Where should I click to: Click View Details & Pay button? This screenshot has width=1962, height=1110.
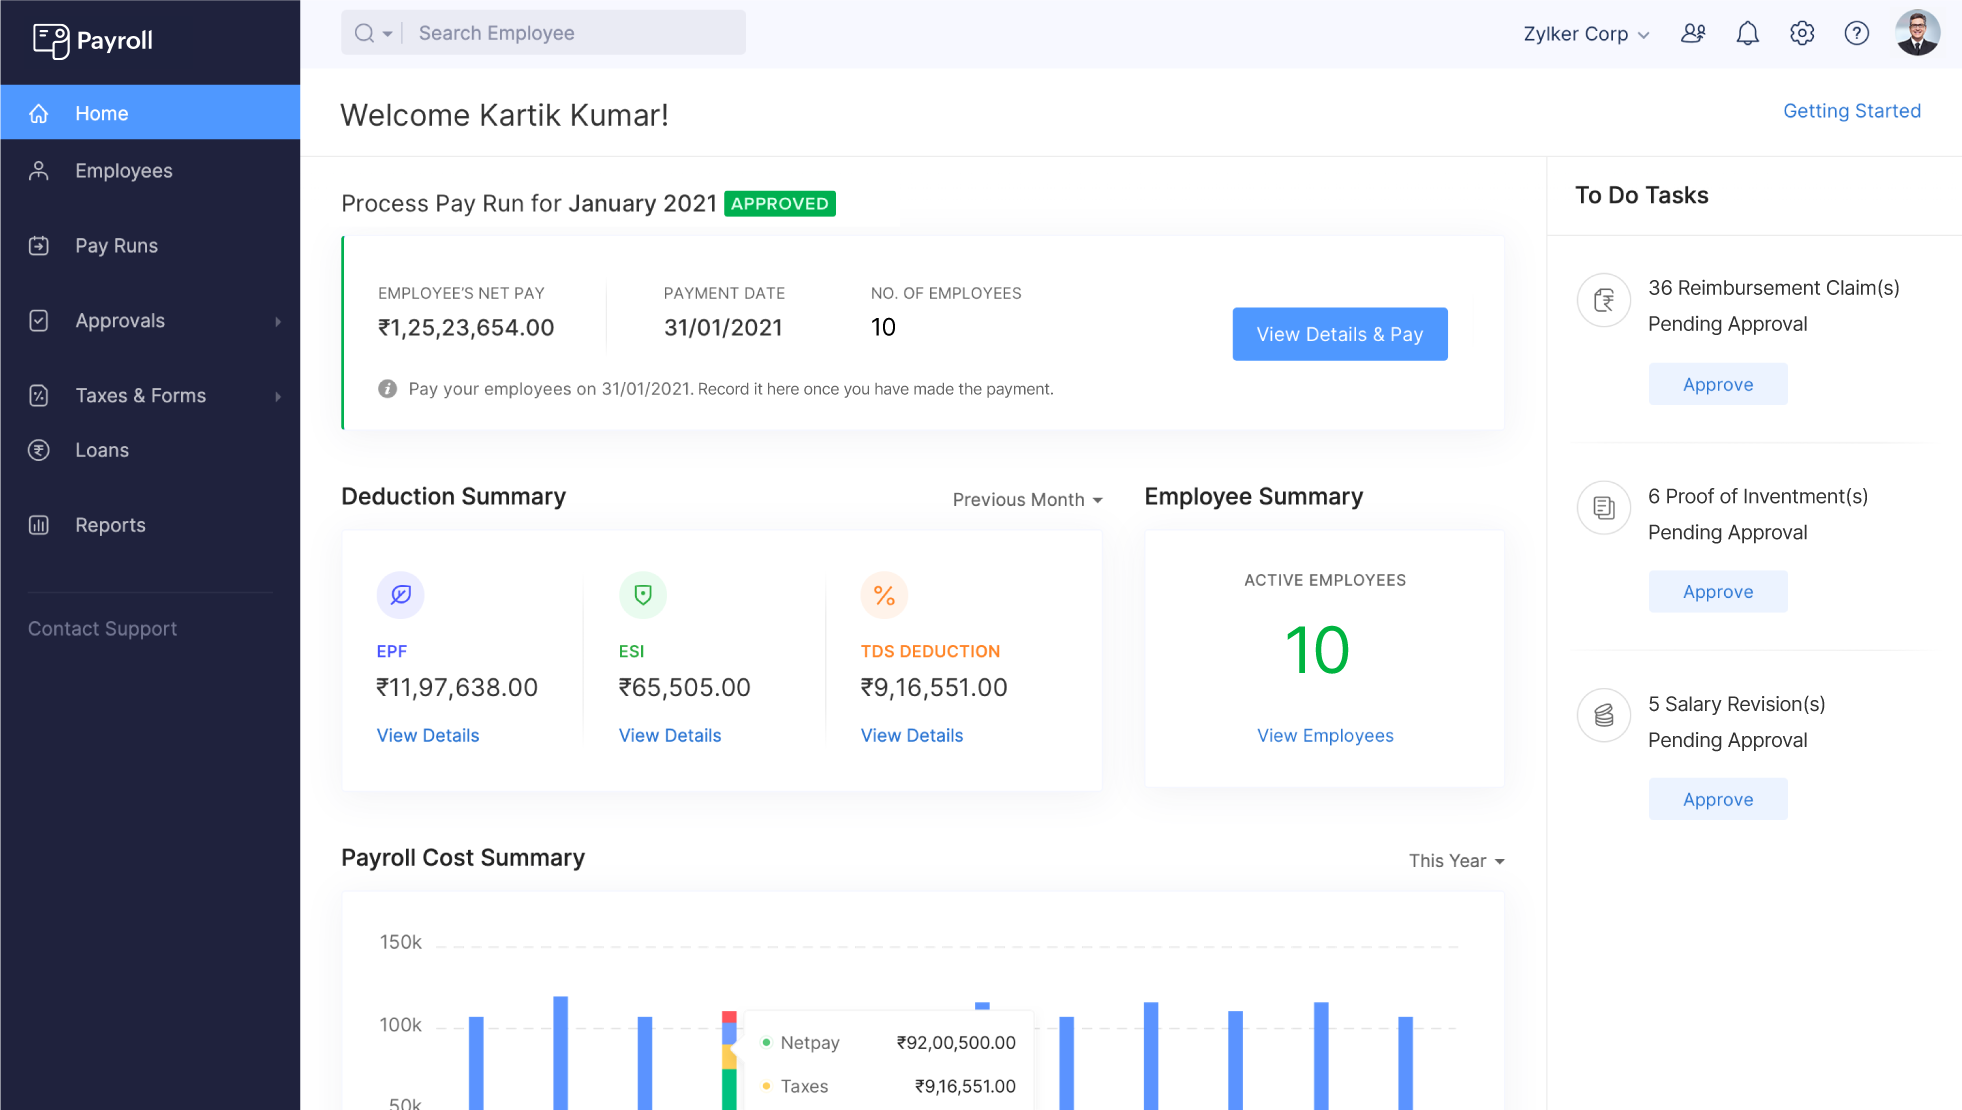tap(1339, 334)
